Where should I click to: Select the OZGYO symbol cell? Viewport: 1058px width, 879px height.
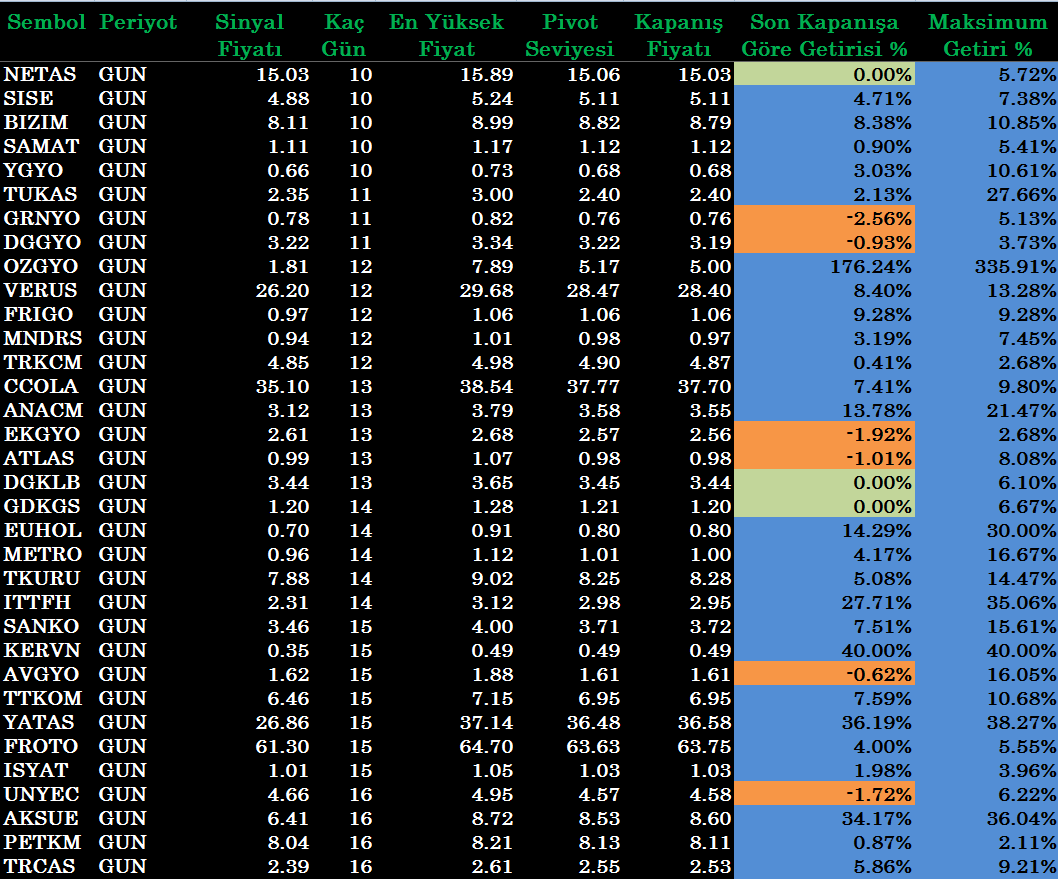[40, 266]
